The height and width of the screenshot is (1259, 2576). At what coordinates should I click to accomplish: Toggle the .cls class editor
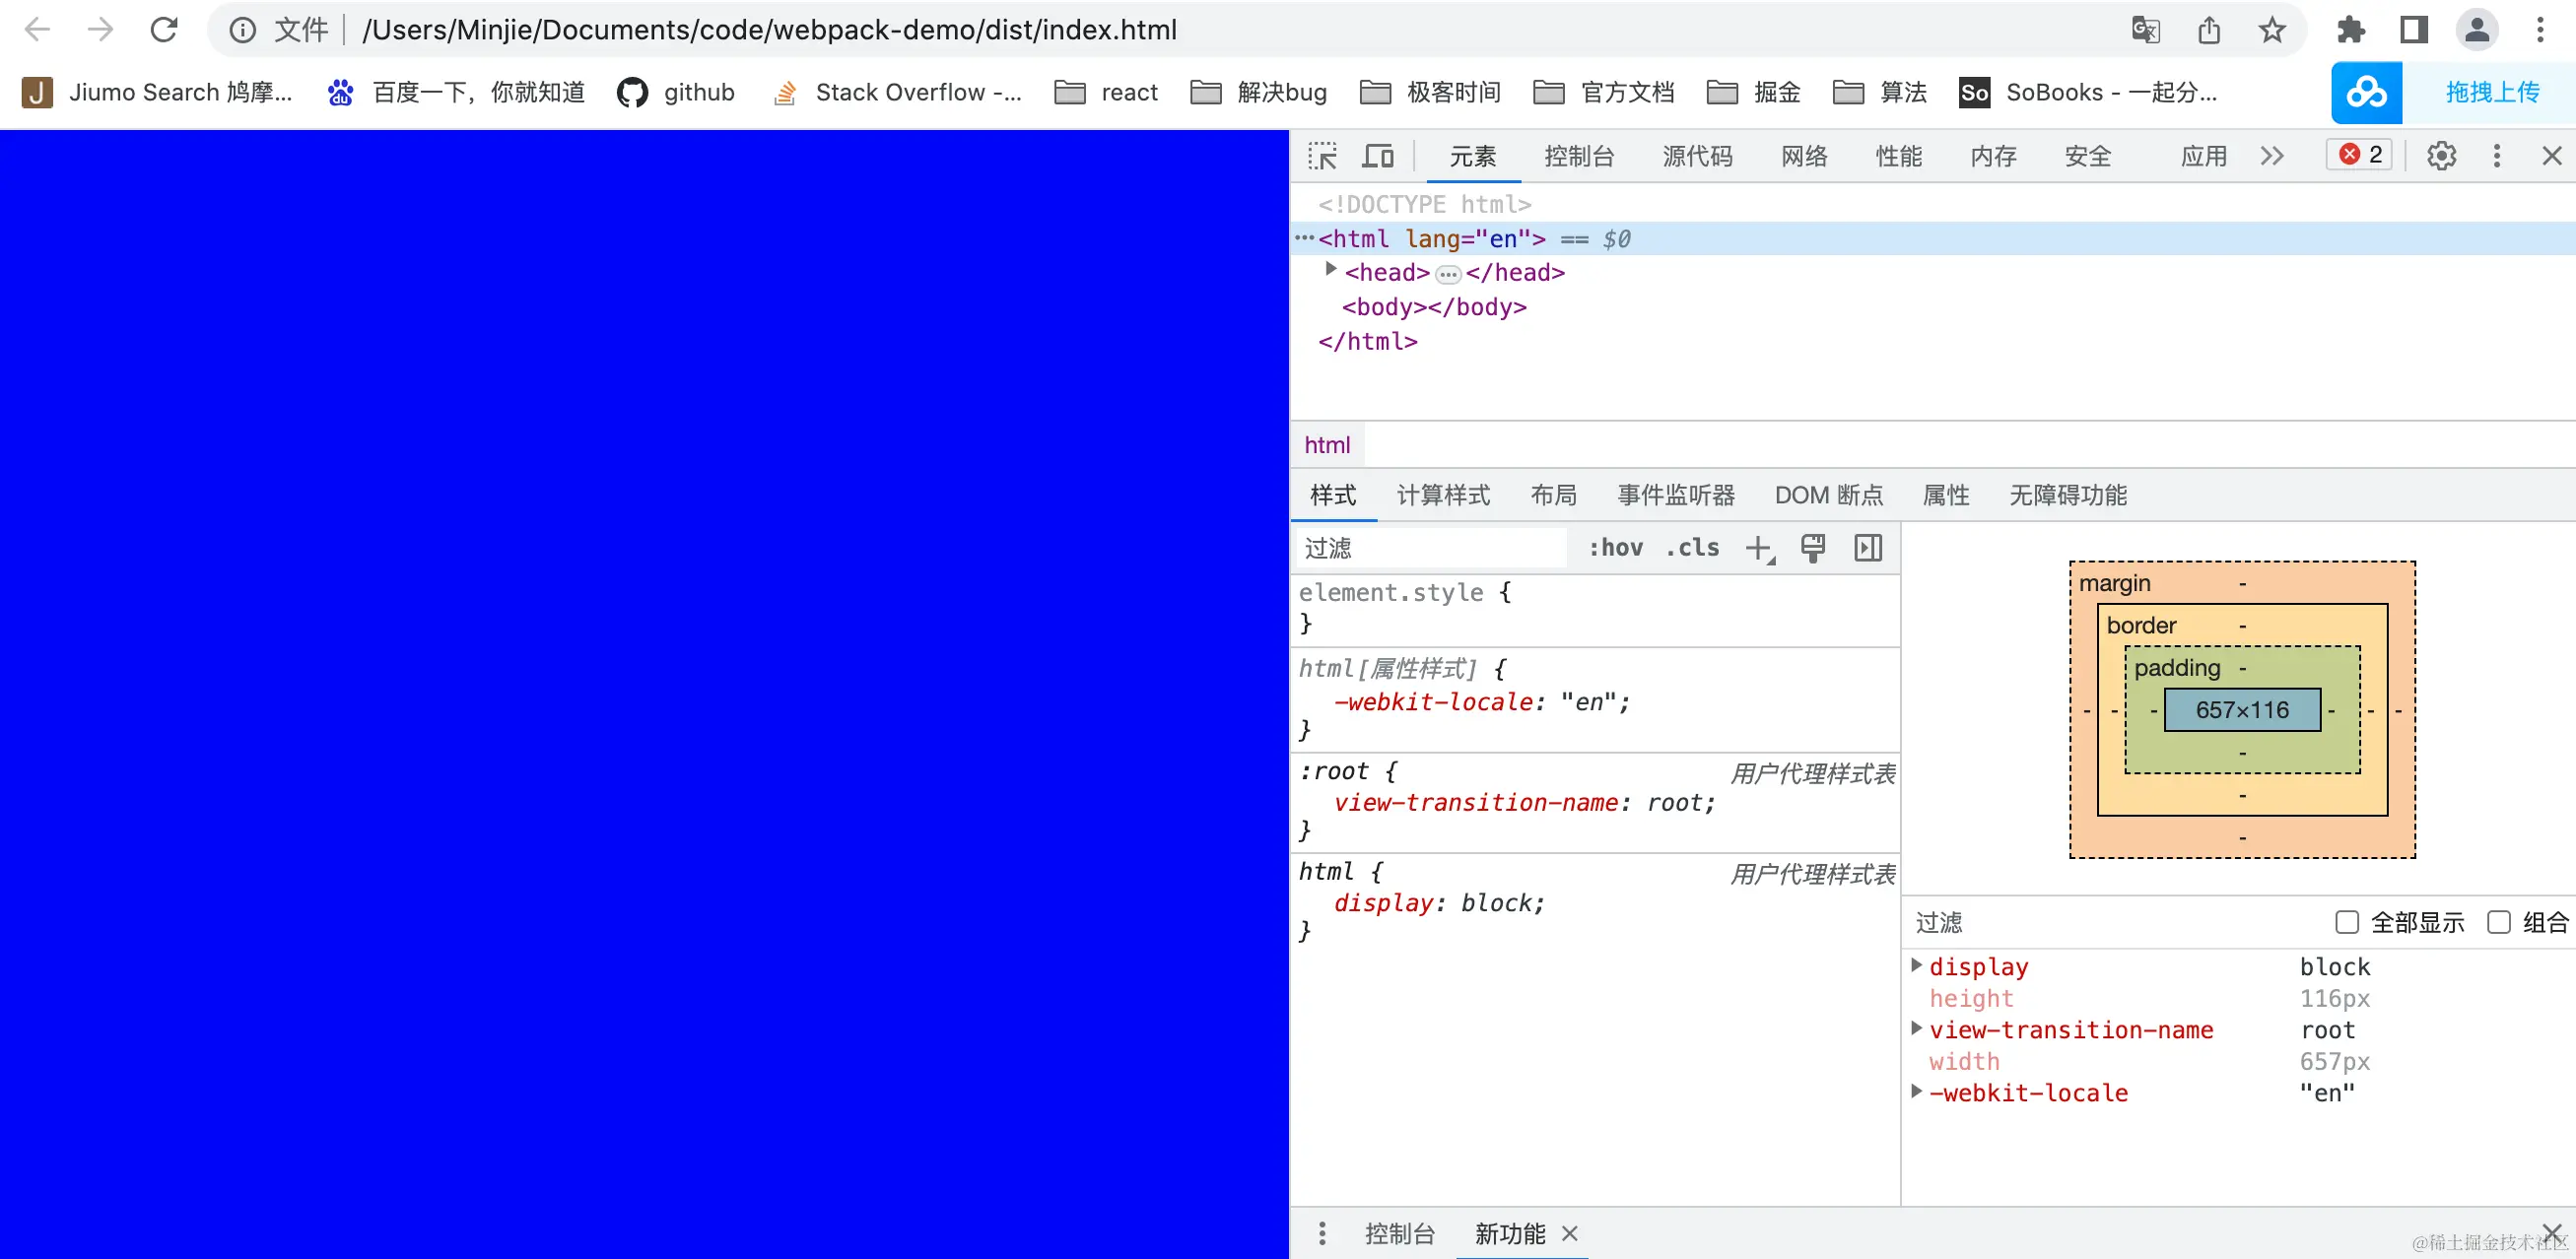(1692, 548)
